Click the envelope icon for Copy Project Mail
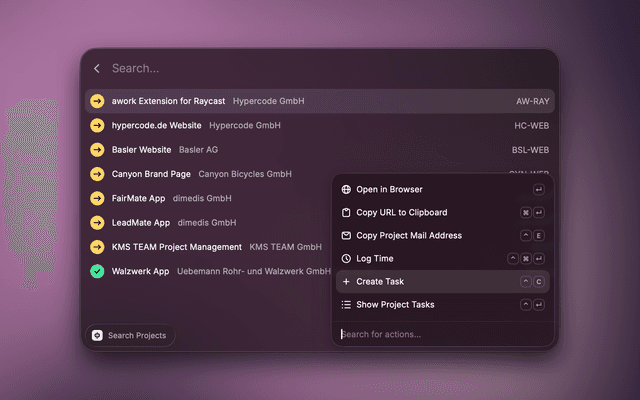Viewport: 640px width, 400px height. 346,236
